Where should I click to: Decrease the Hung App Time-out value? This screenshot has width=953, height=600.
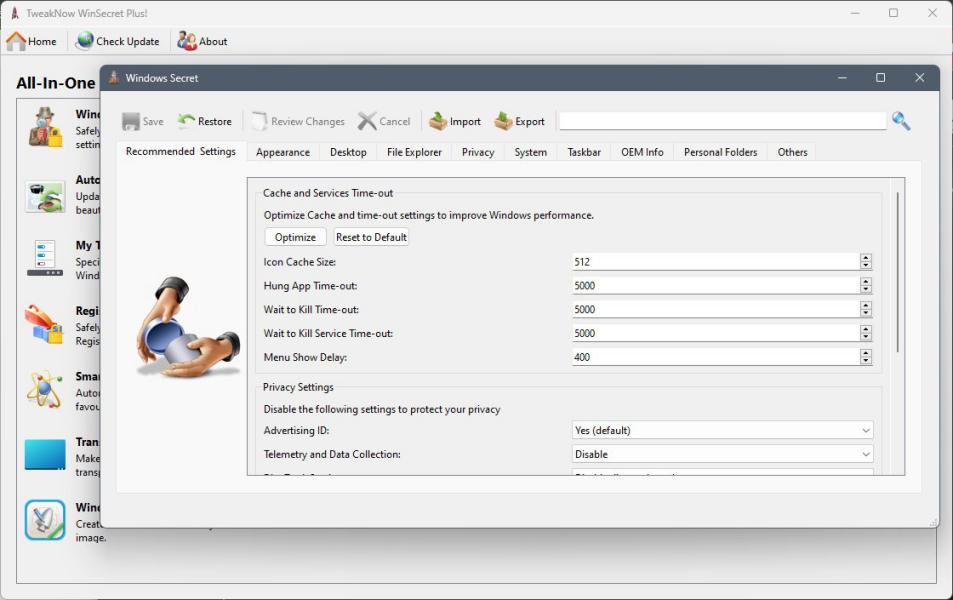point(866,289)
